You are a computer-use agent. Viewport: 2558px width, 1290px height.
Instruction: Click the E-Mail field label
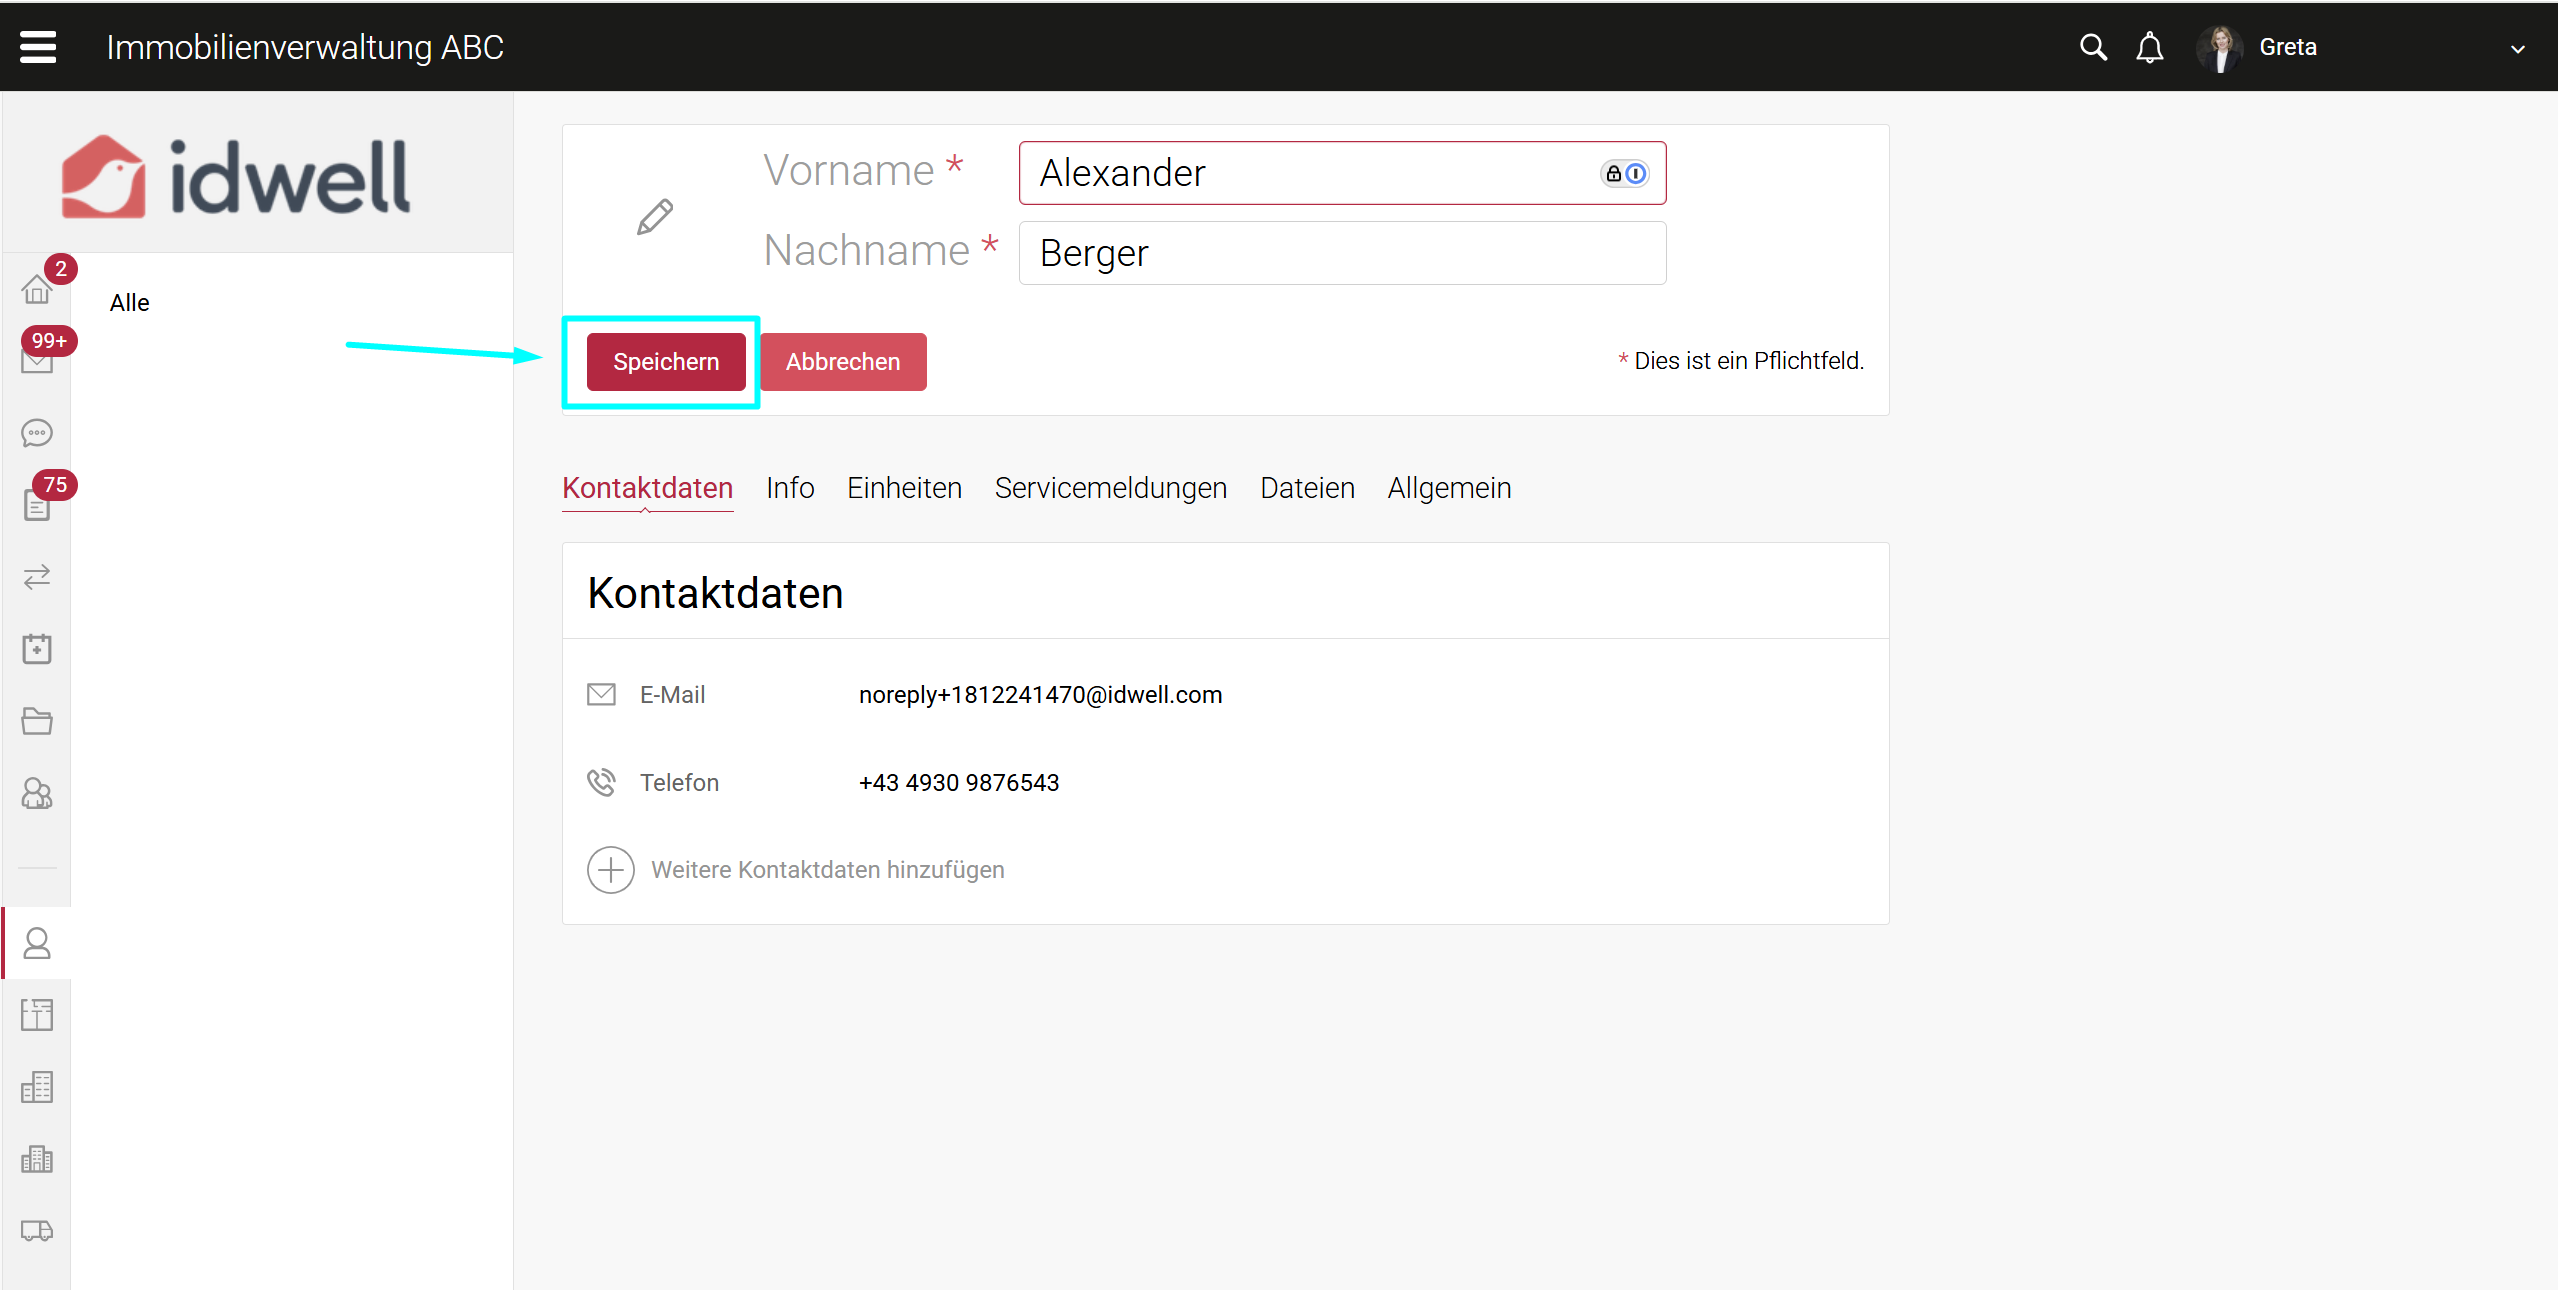coord(672,695)
